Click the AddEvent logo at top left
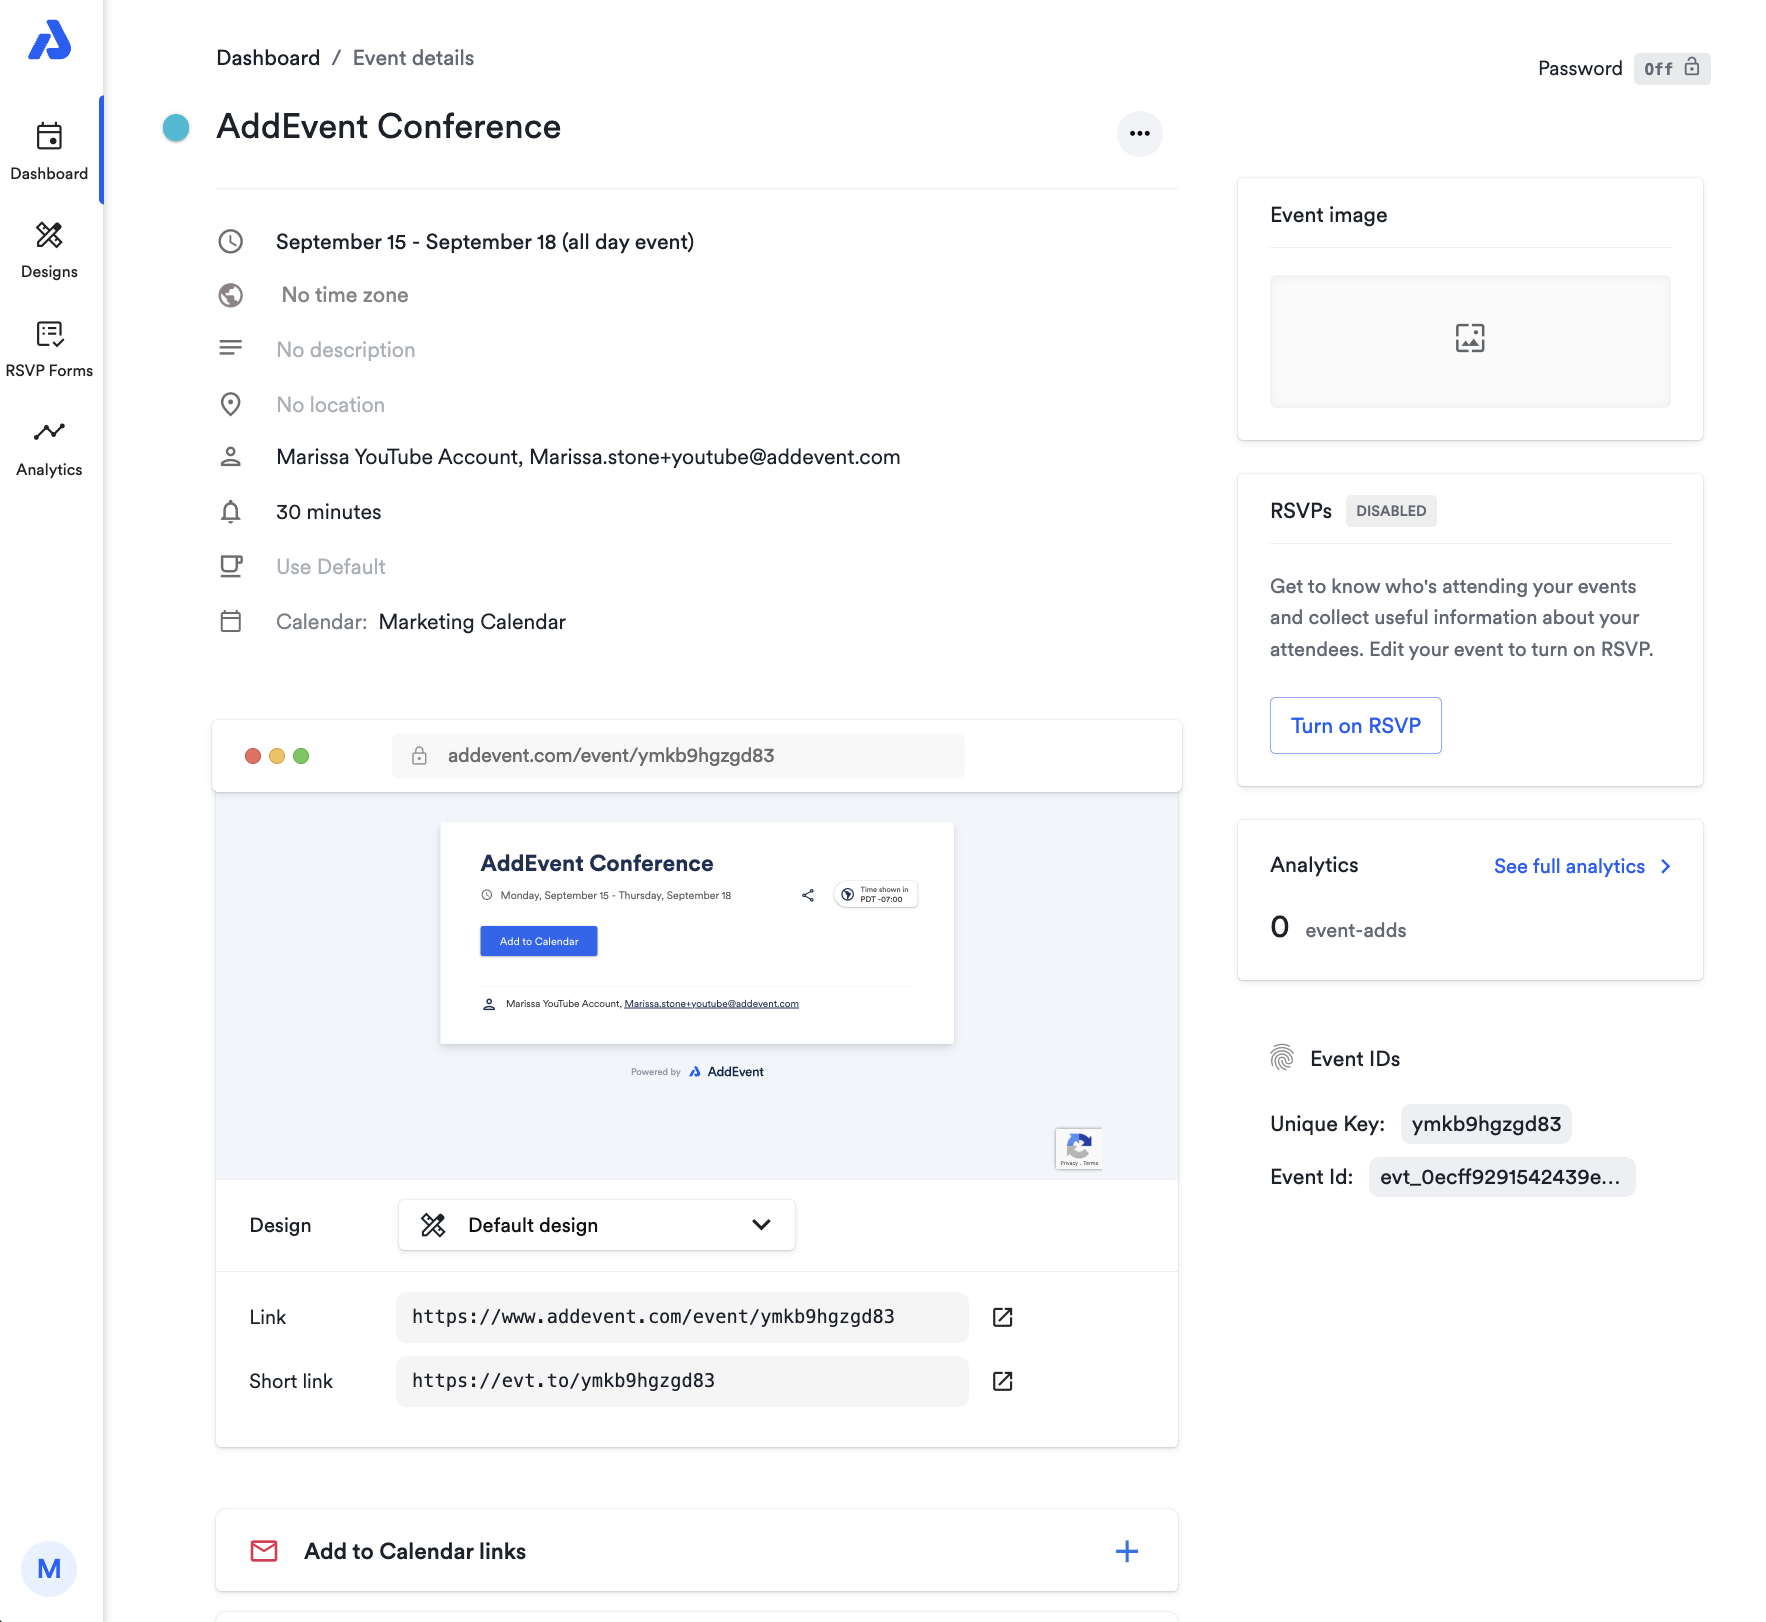This screenshot has height=1622, width=1766. coord(49,42)
